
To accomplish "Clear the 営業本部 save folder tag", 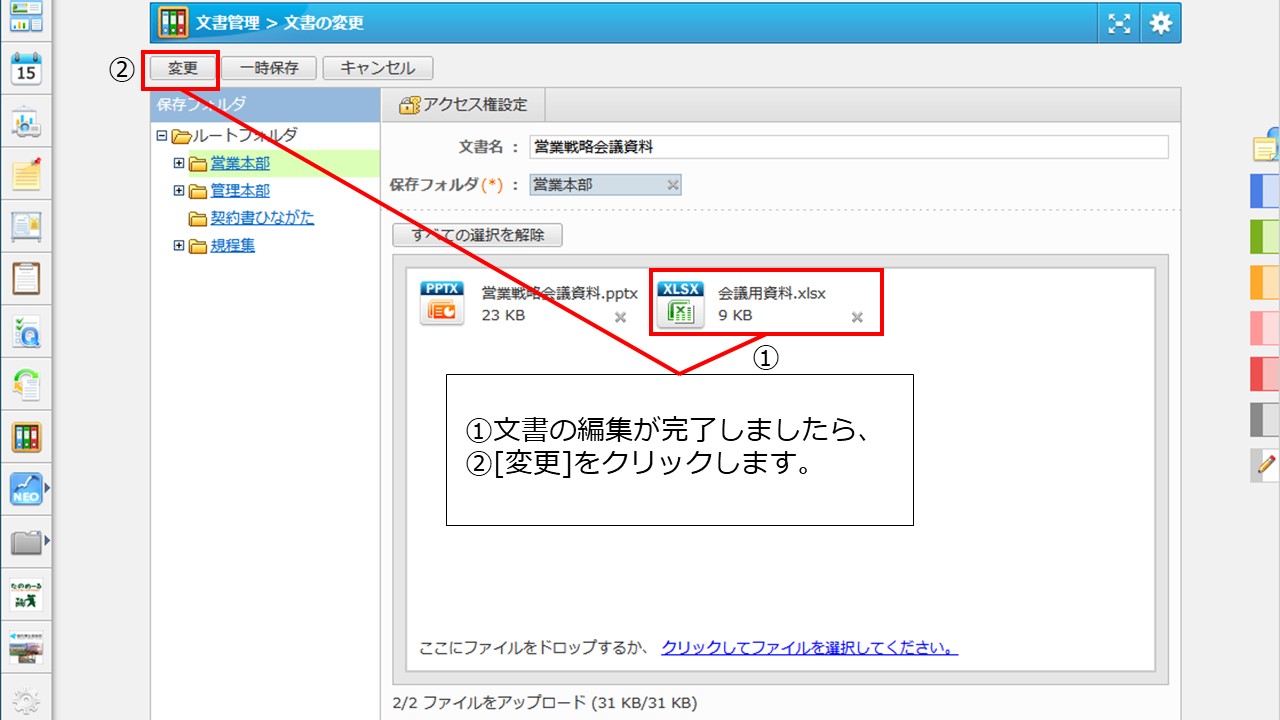I will 673,185.
